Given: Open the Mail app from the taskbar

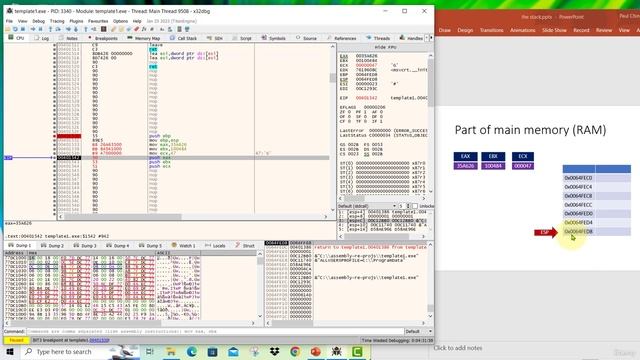Looking at the screenshot, I should (x=233, y=351).
